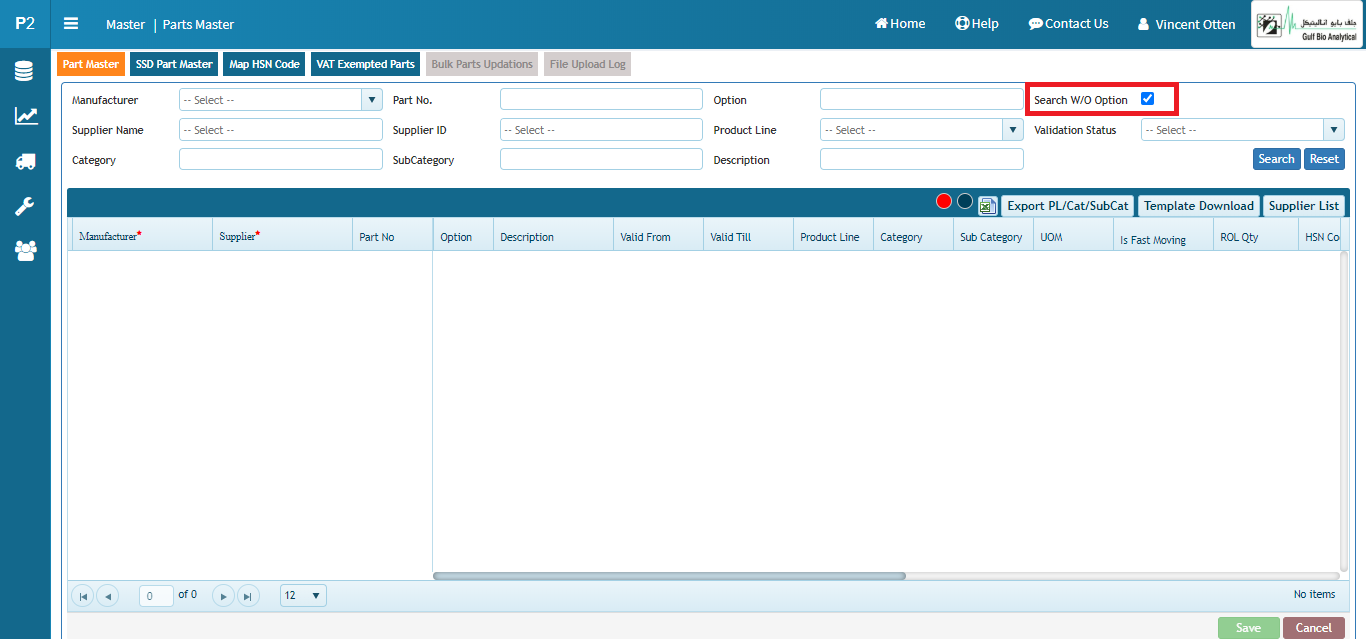1366x639 pixels.
Task: Focus the Part No. input field
Action: (601, 99)
